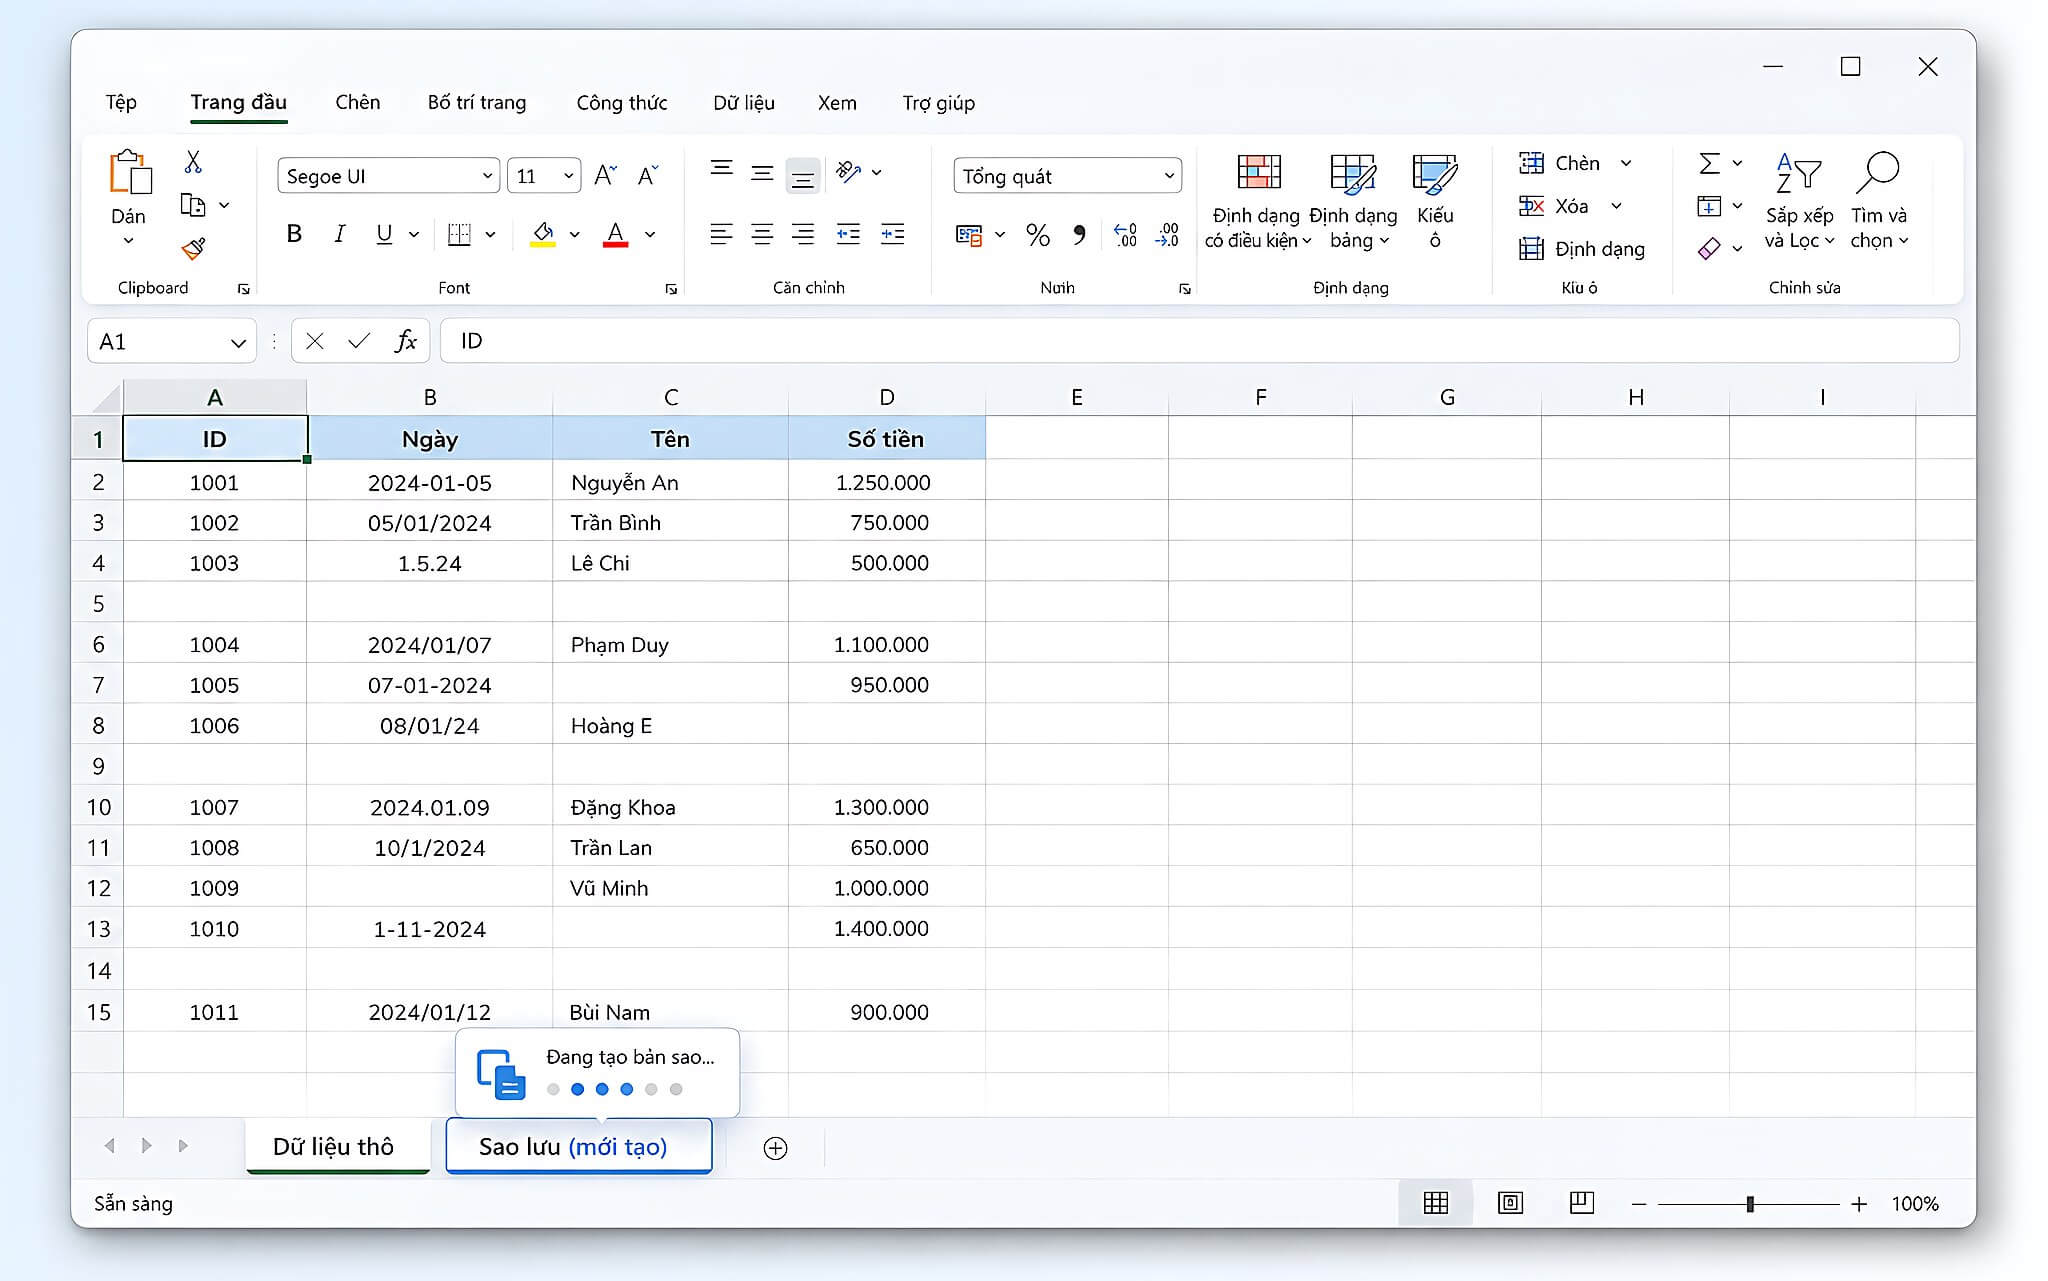The image size is (2048, 1281).
Task: Open Insert Function fx icon
Action: coord(405,341)
